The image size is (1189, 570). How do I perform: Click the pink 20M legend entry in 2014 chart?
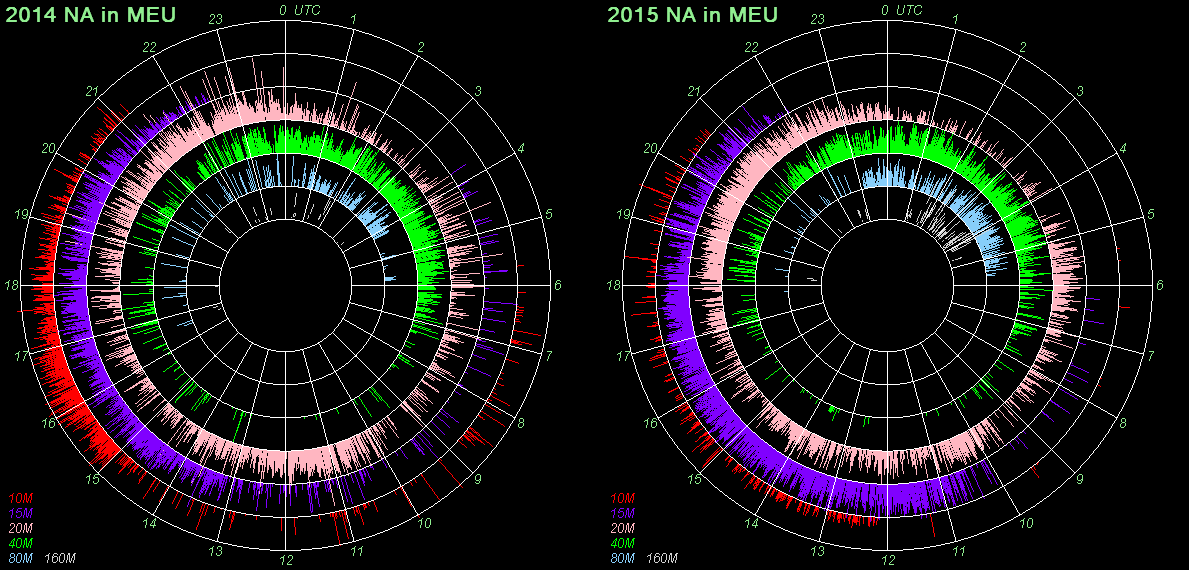coord(21,528)
